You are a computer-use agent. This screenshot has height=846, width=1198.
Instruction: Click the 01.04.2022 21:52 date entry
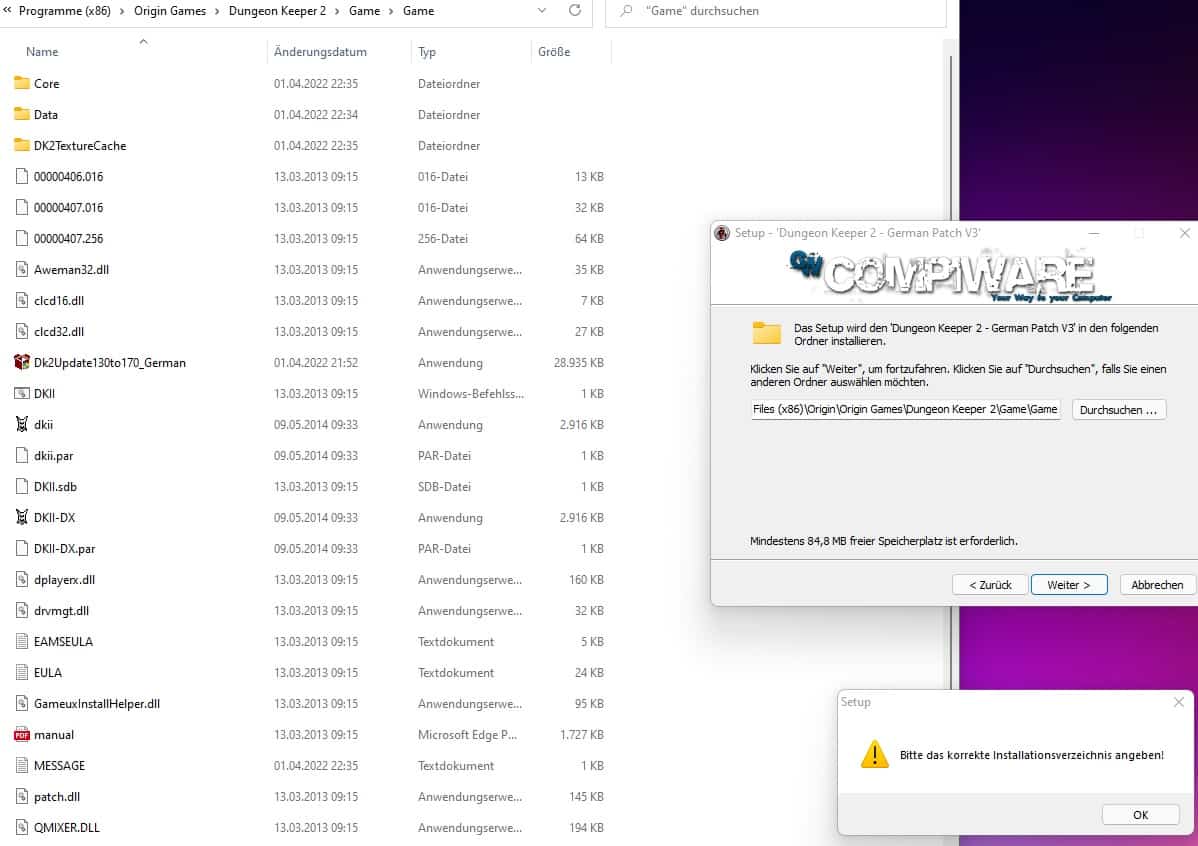[316, 363]
